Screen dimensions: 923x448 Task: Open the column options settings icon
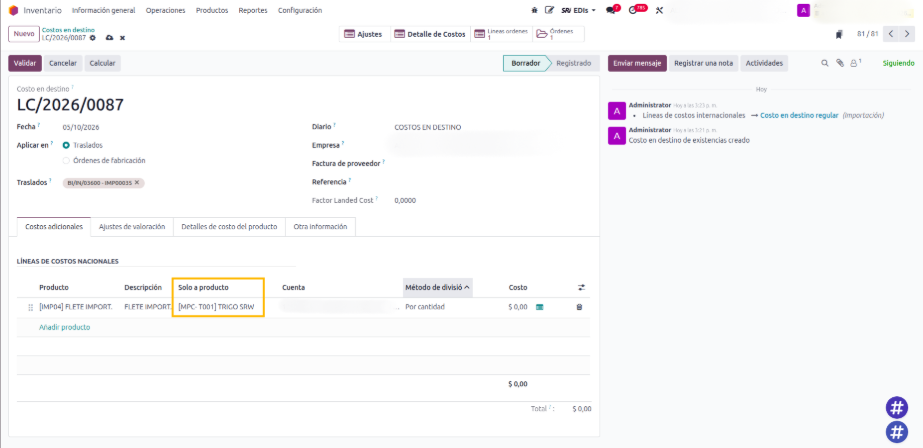coord(582,287)
